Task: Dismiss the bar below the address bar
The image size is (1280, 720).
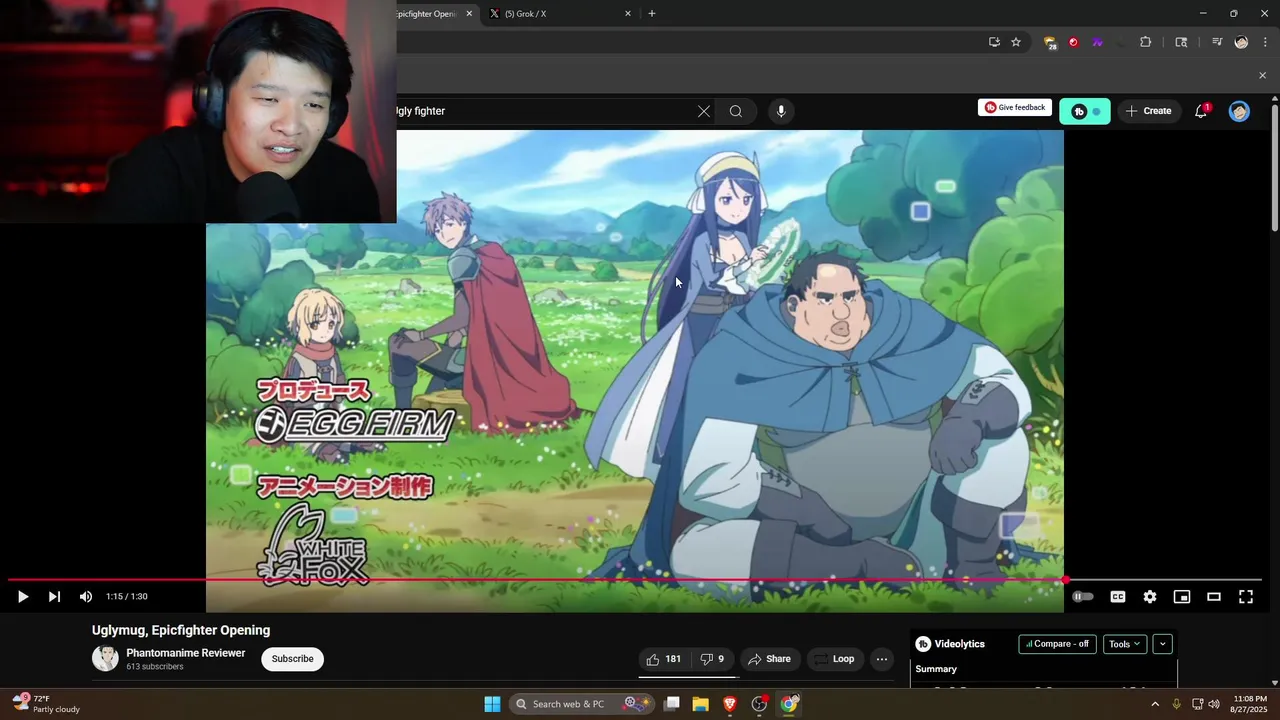Action: coord(1262,75)
